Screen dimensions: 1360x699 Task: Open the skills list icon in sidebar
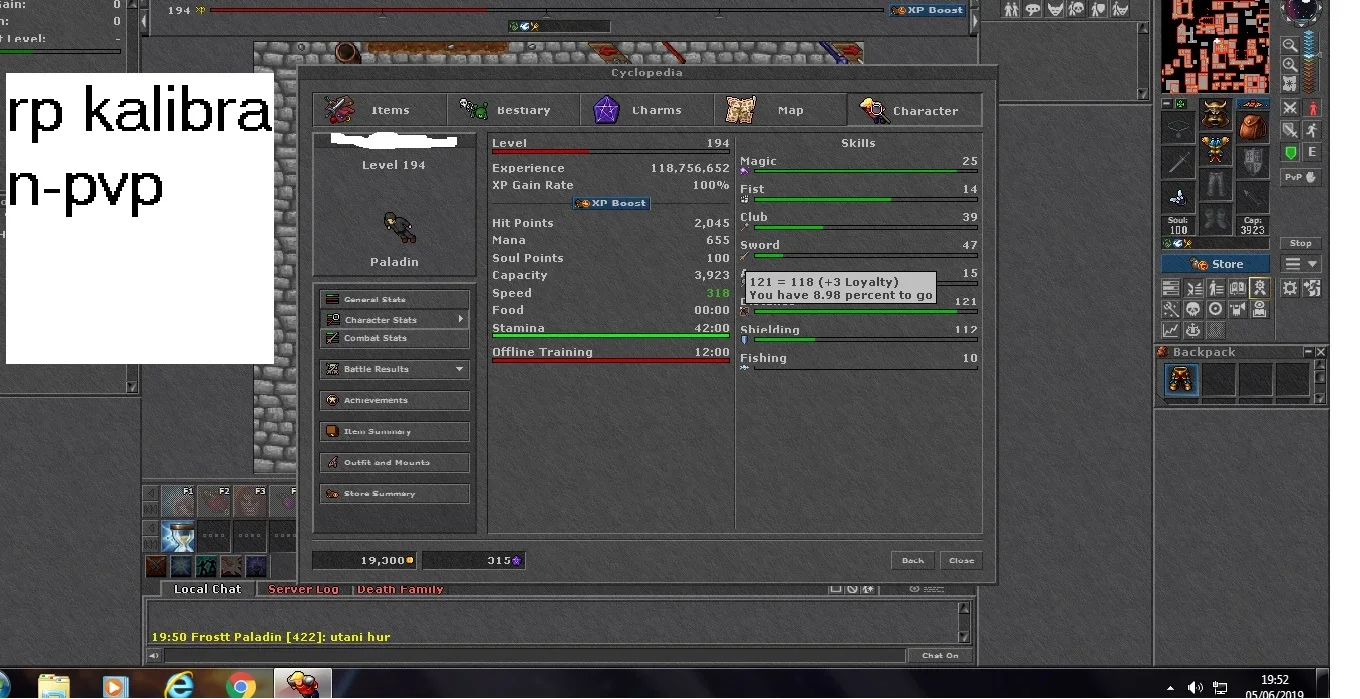point(1170,288)
